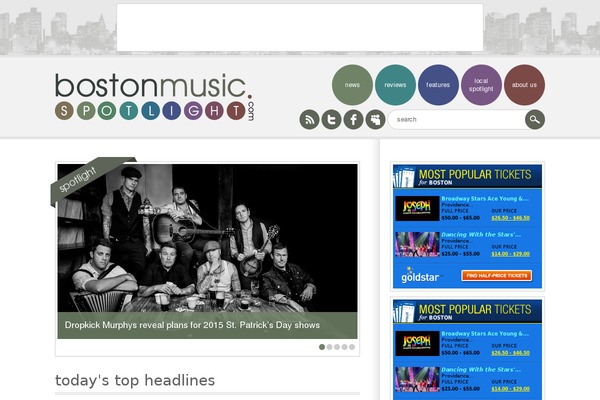Select the fifth slideshow dot
The image size is (600, 400).
[352, 347]
